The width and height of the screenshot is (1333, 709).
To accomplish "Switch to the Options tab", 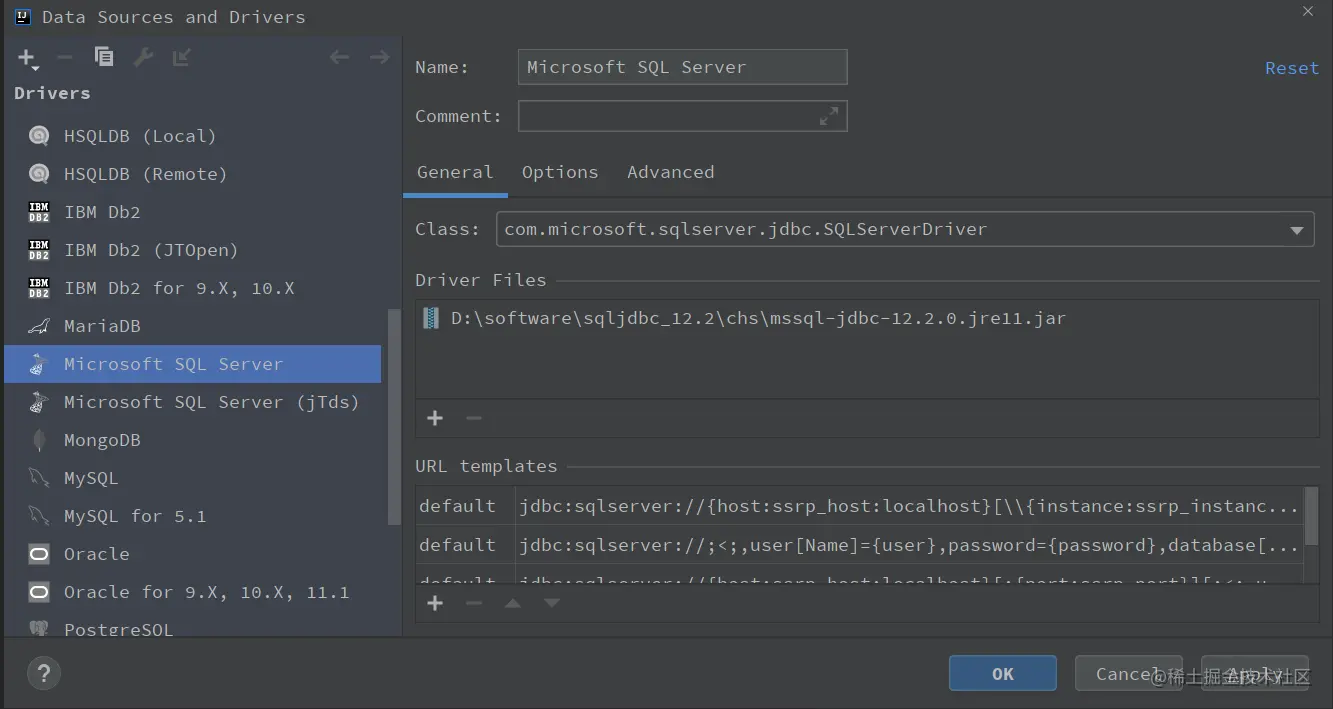I will pyautogui.click(x=560, y=172).
